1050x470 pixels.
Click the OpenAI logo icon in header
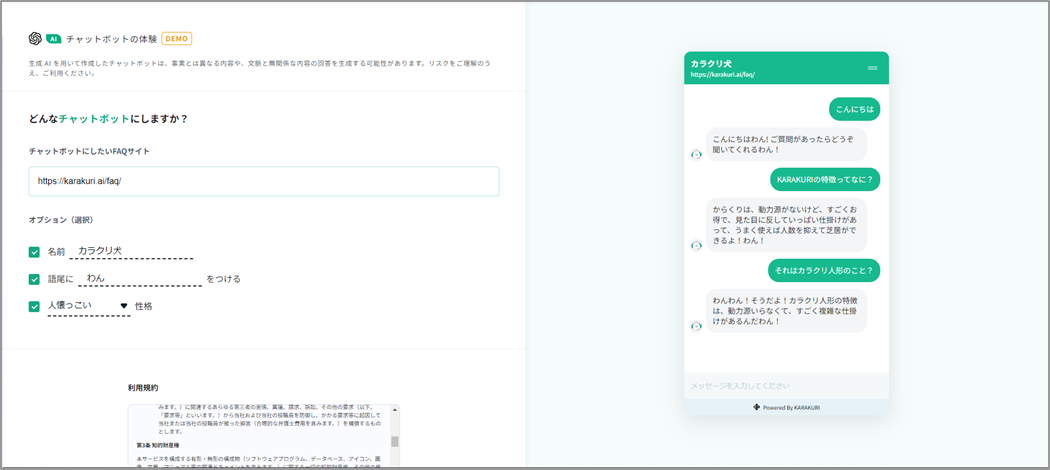(x=35, y=39)
